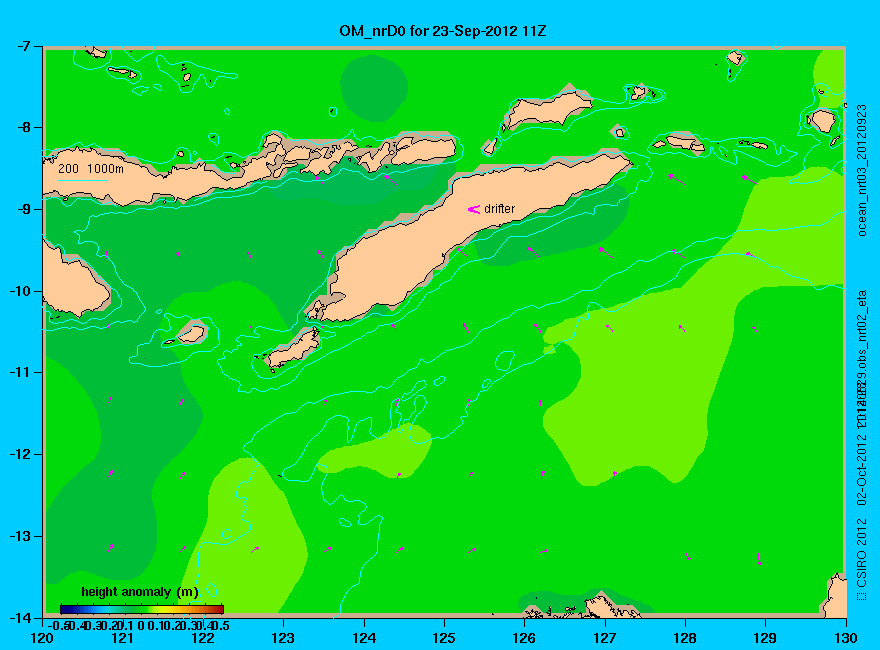Click longitude tick label 120
880x650 pixels.
pos(43,638)
